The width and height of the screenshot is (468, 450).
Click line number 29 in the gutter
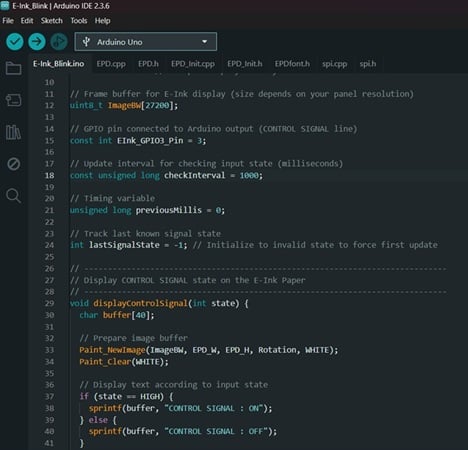click(49, 303)
